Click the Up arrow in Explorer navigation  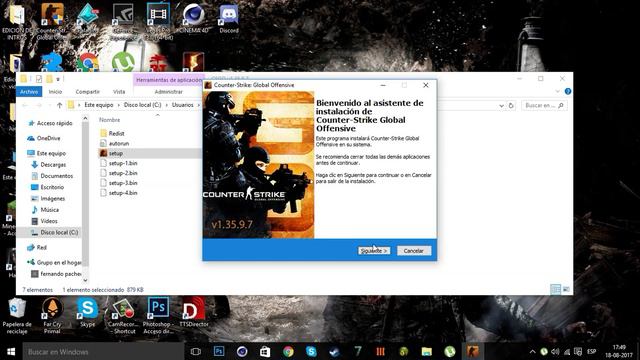click(59, 105)
